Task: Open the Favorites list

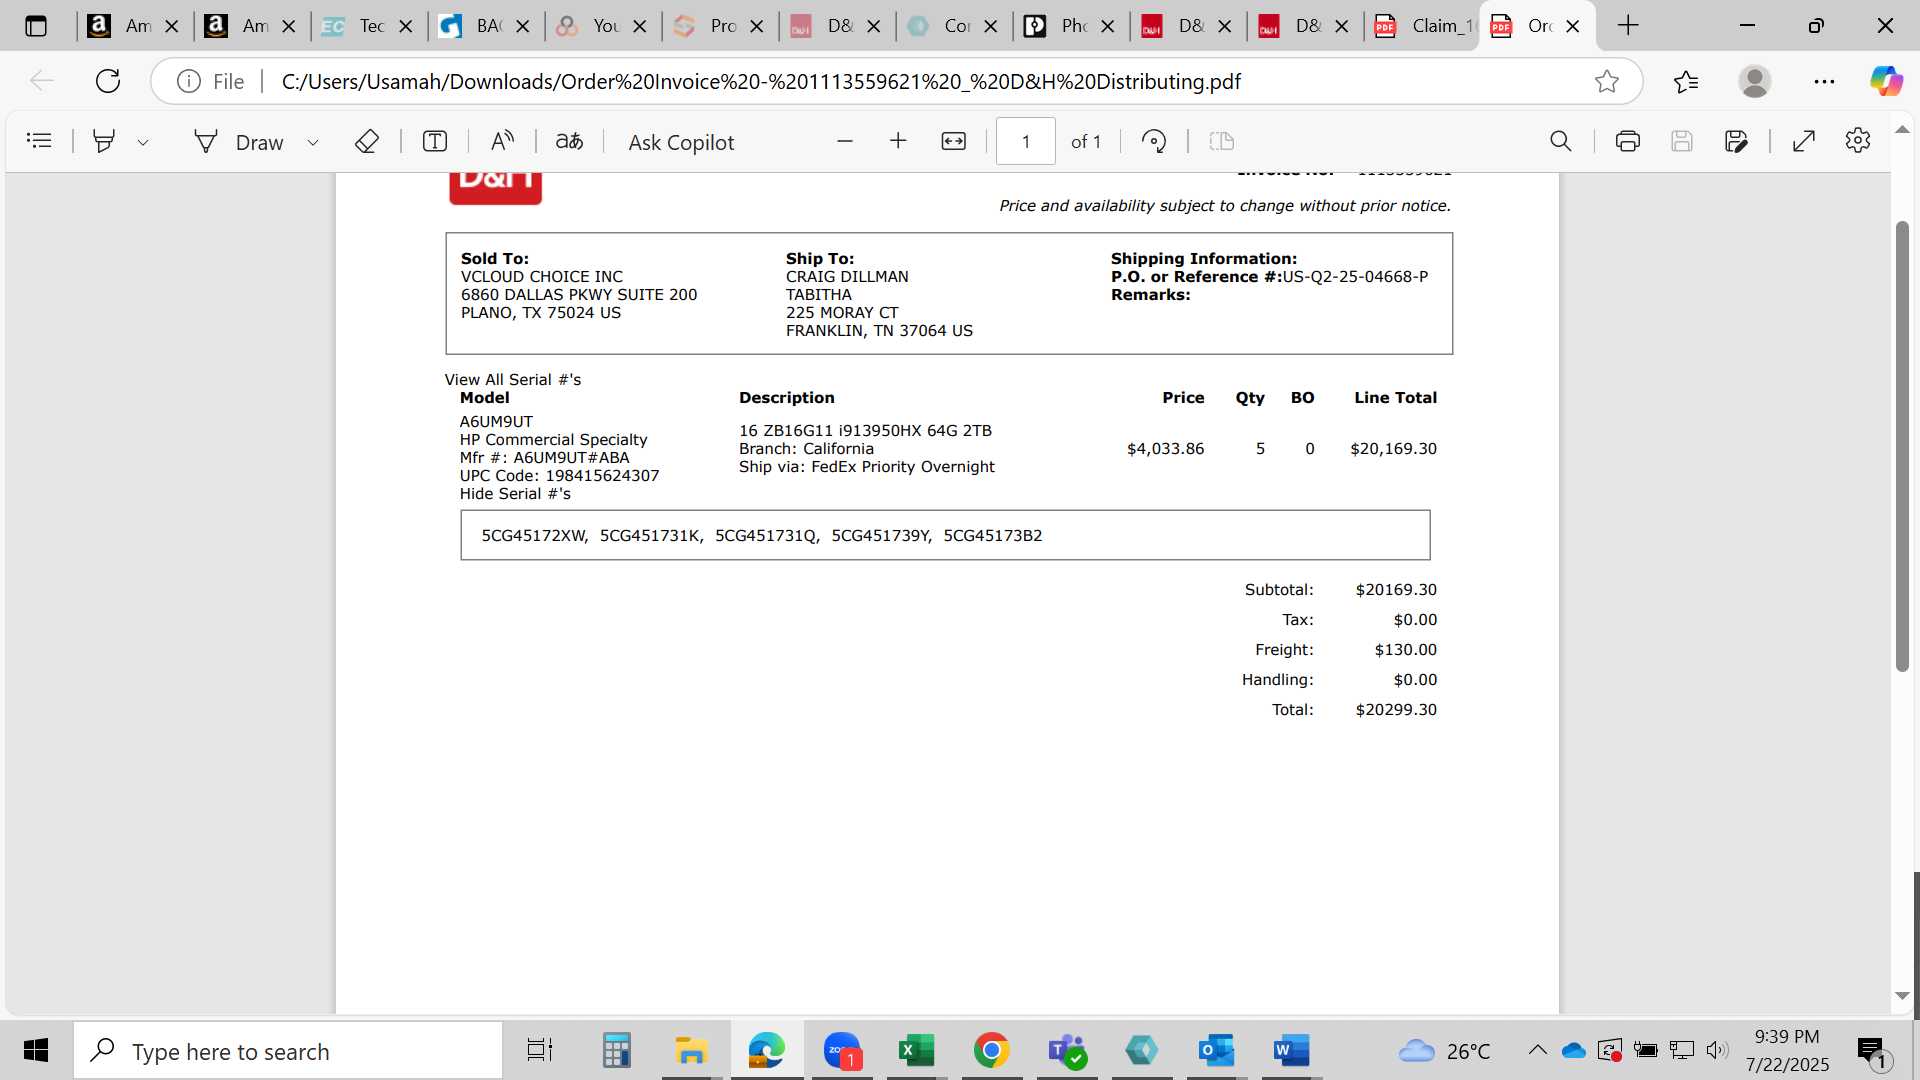Action: pos(1686,81)
